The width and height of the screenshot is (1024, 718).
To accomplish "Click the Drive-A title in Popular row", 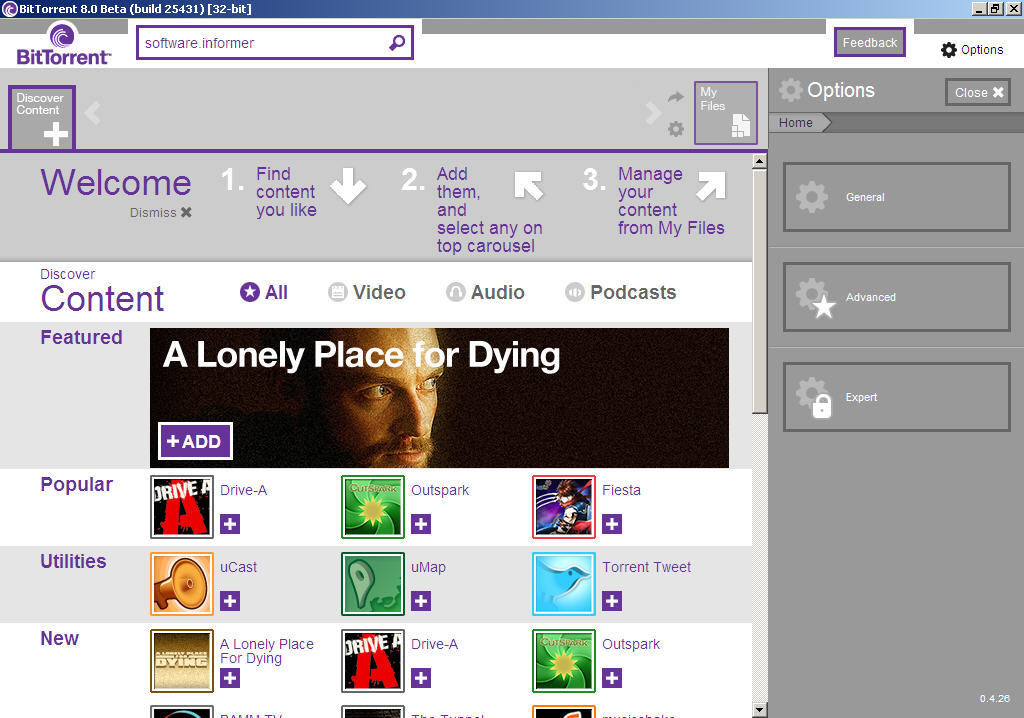I will (x=244, y=490).
